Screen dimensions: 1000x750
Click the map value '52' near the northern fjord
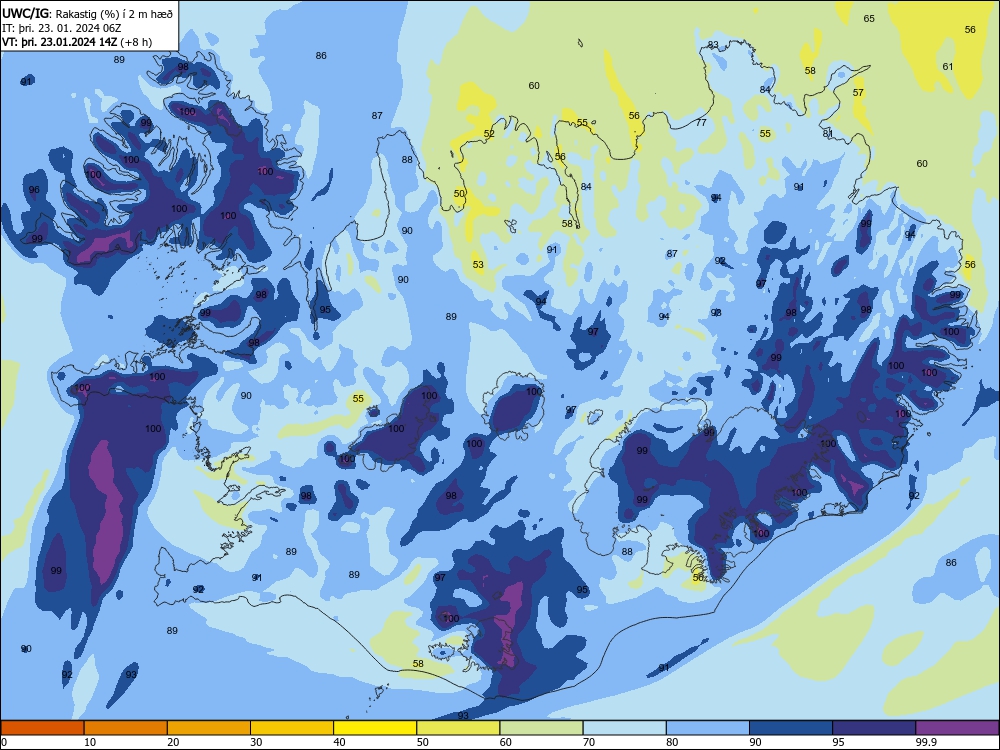[489, 133]
